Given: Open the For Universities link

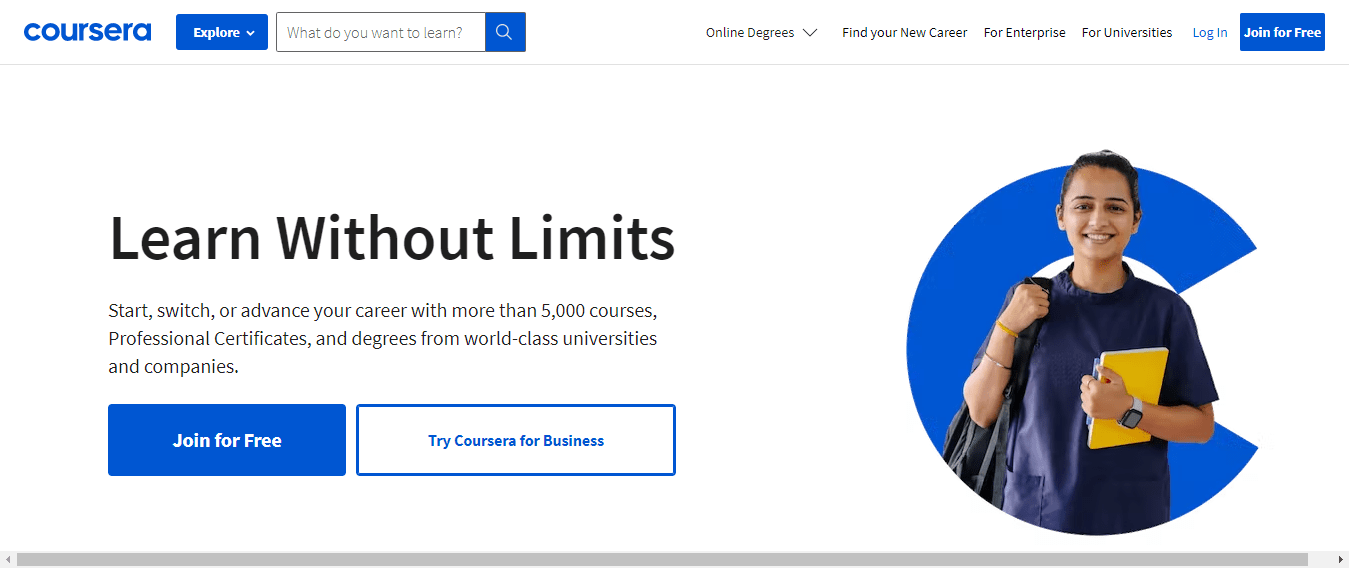Looking at the screenshot, I should [1127, 33].
